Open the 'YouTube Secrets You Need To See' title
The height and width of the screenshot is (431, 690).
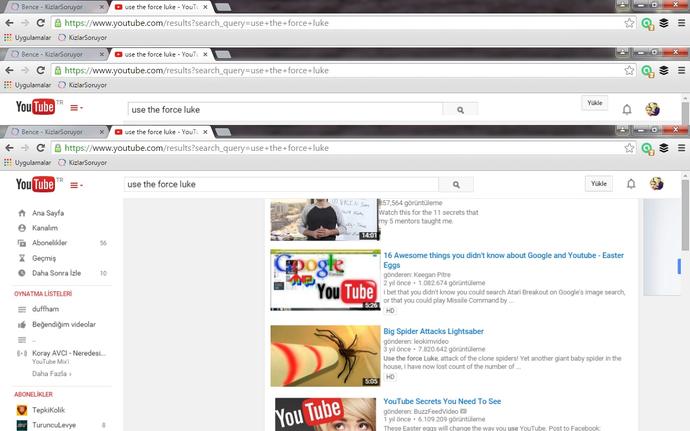(442, 401)
